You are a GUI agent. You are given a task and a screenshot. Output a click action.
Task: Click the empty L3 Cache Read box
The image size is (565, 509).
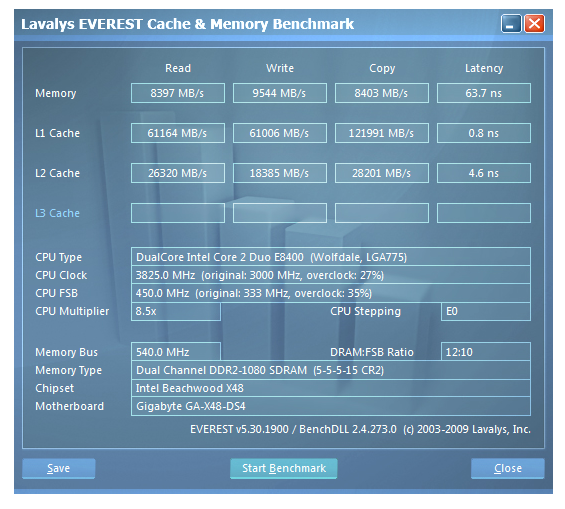[x=178, y=213]
